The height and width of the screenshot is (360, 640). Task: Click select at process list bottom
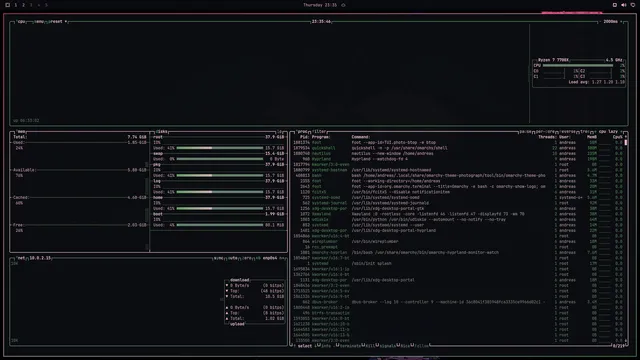304,346
